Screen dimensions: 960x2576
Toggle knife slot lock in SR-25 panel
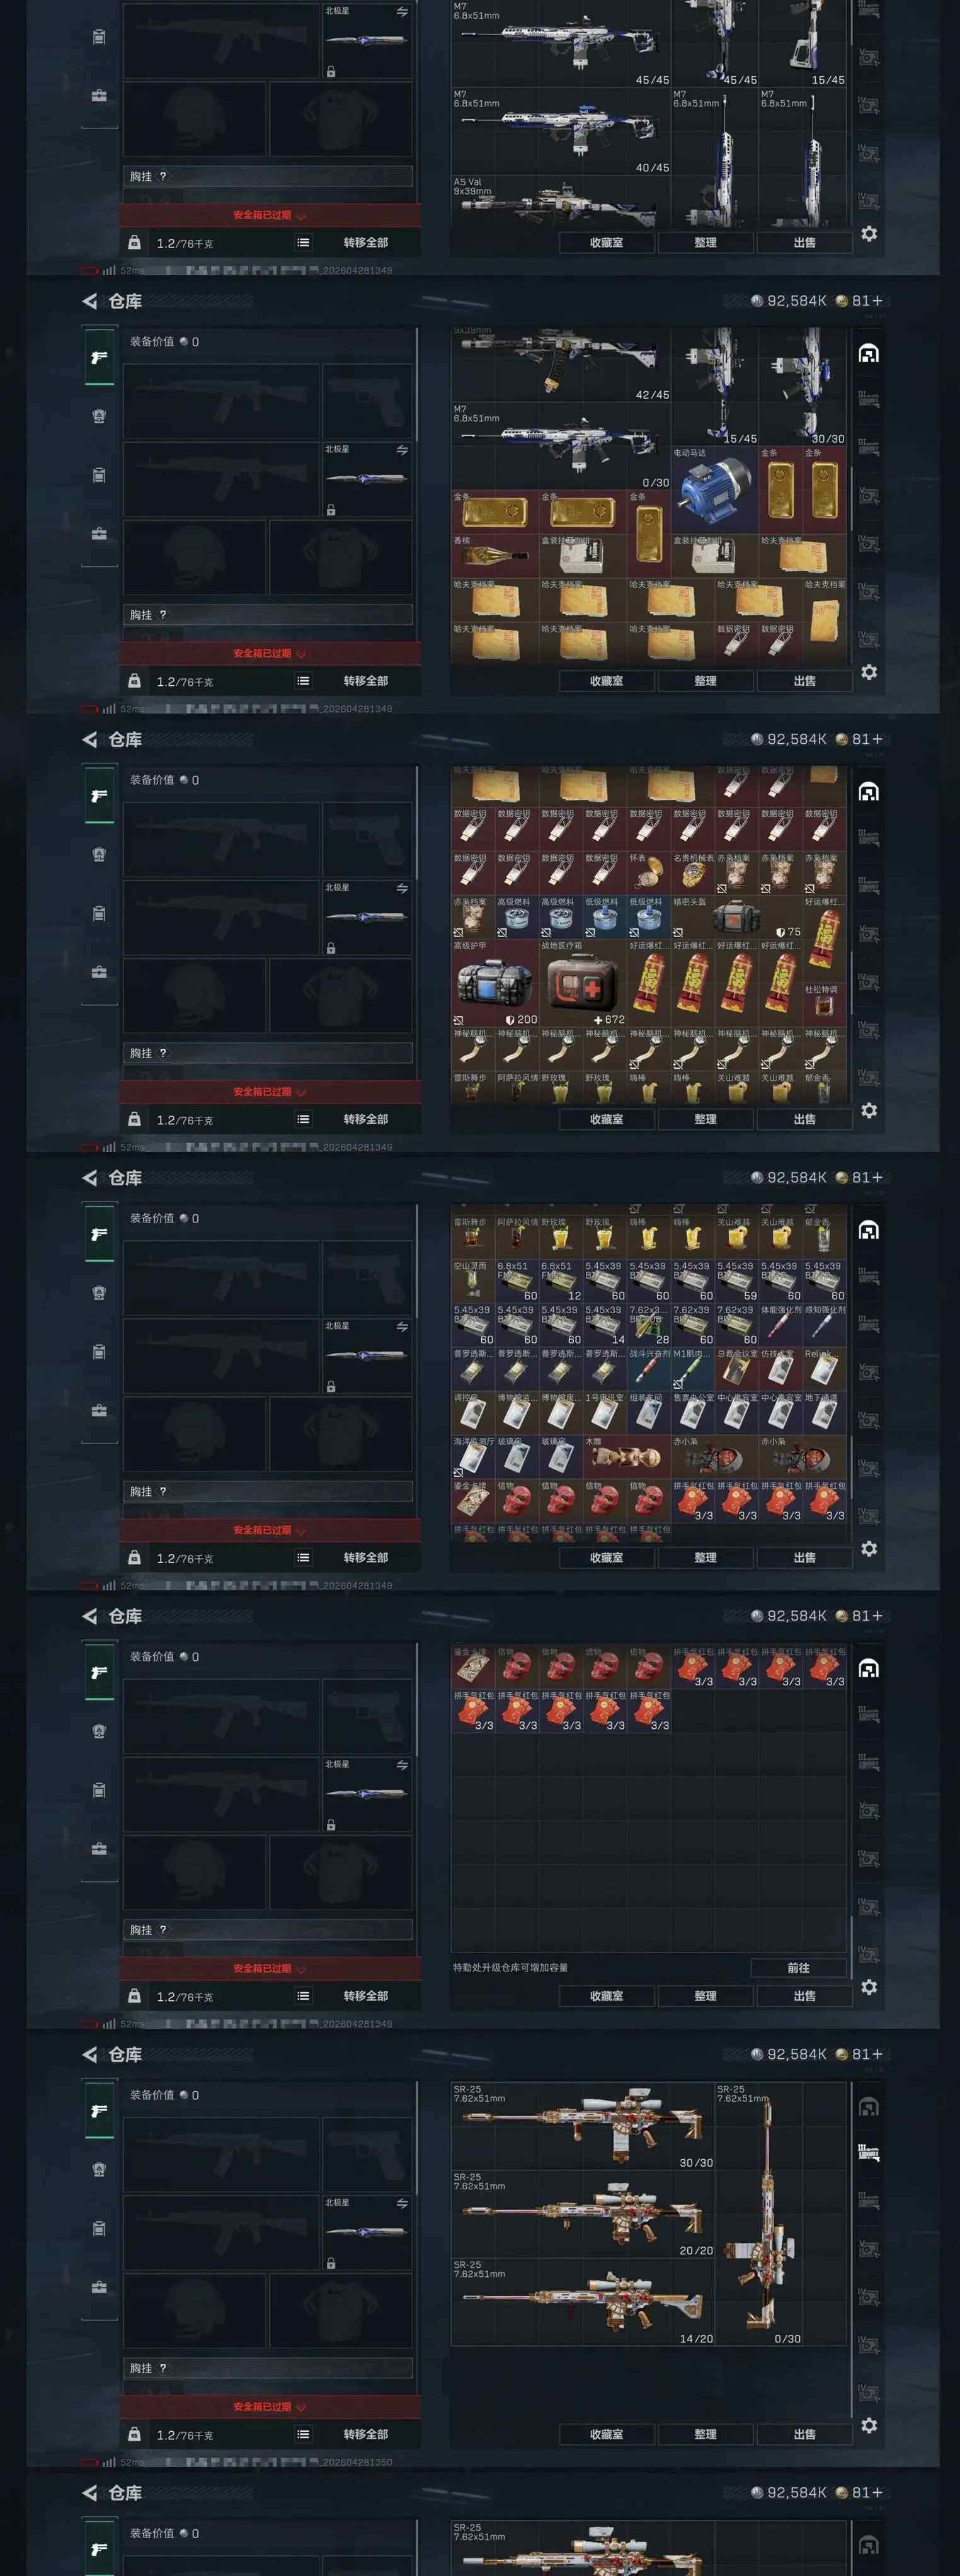pyautogui.click(x=331, y=2263)
